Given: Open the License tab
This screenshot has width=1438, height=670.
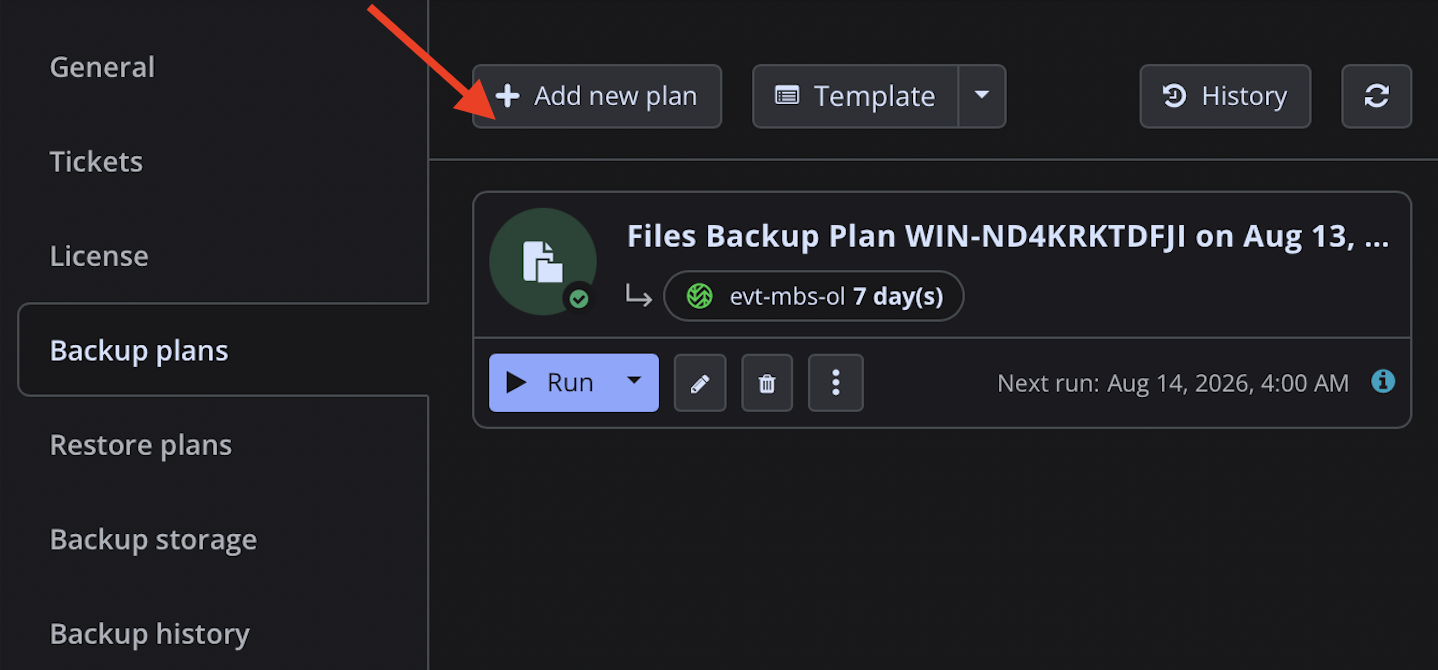Looking at the screenshot, I should point(99,256).
